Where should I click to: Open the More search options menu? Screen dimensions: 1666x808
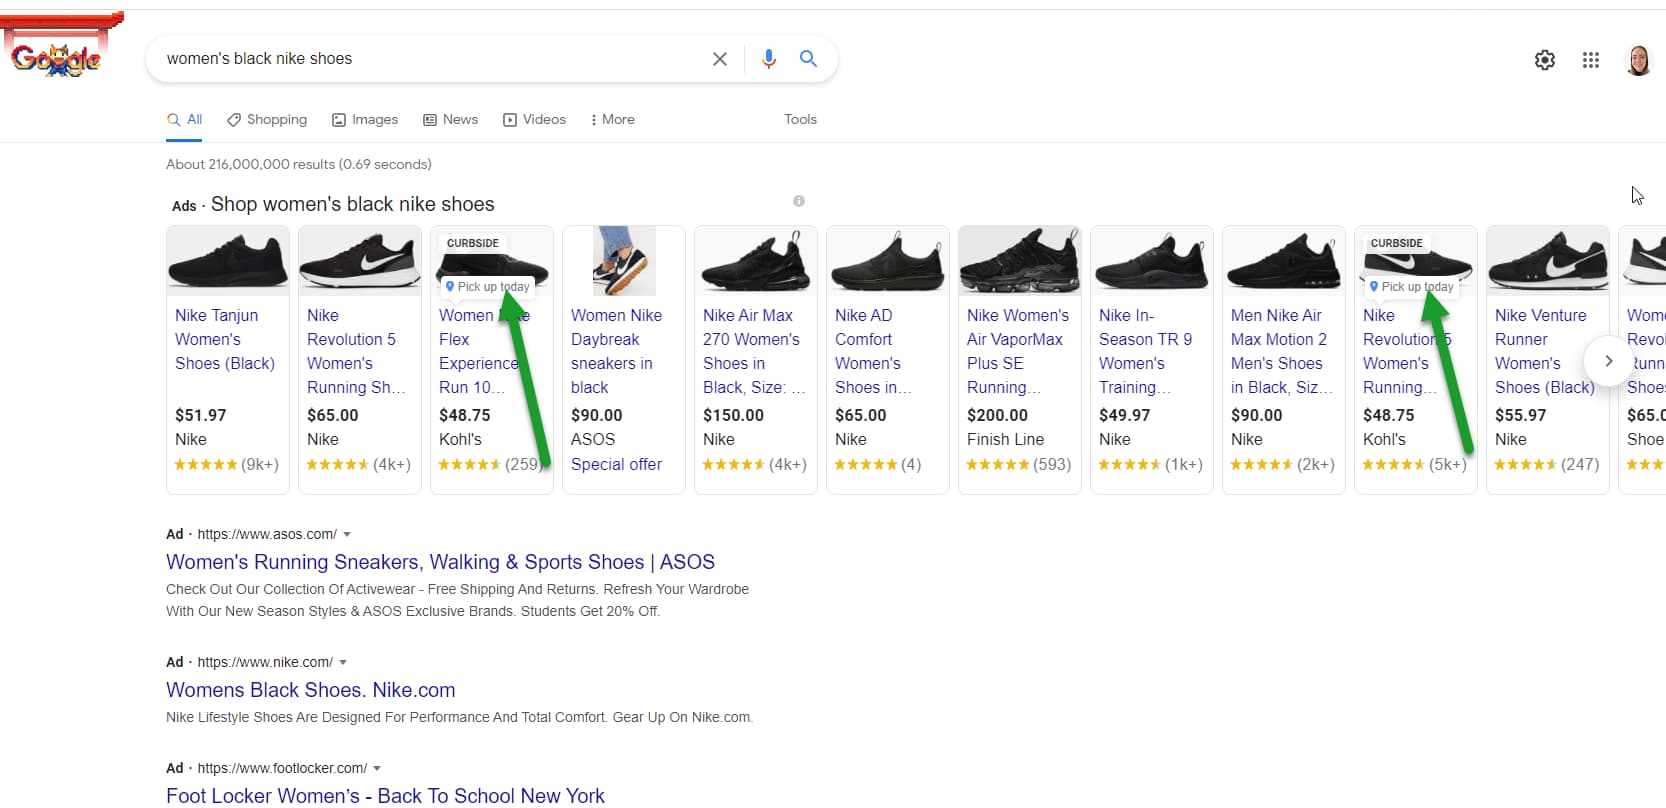[x=613, y=119]
